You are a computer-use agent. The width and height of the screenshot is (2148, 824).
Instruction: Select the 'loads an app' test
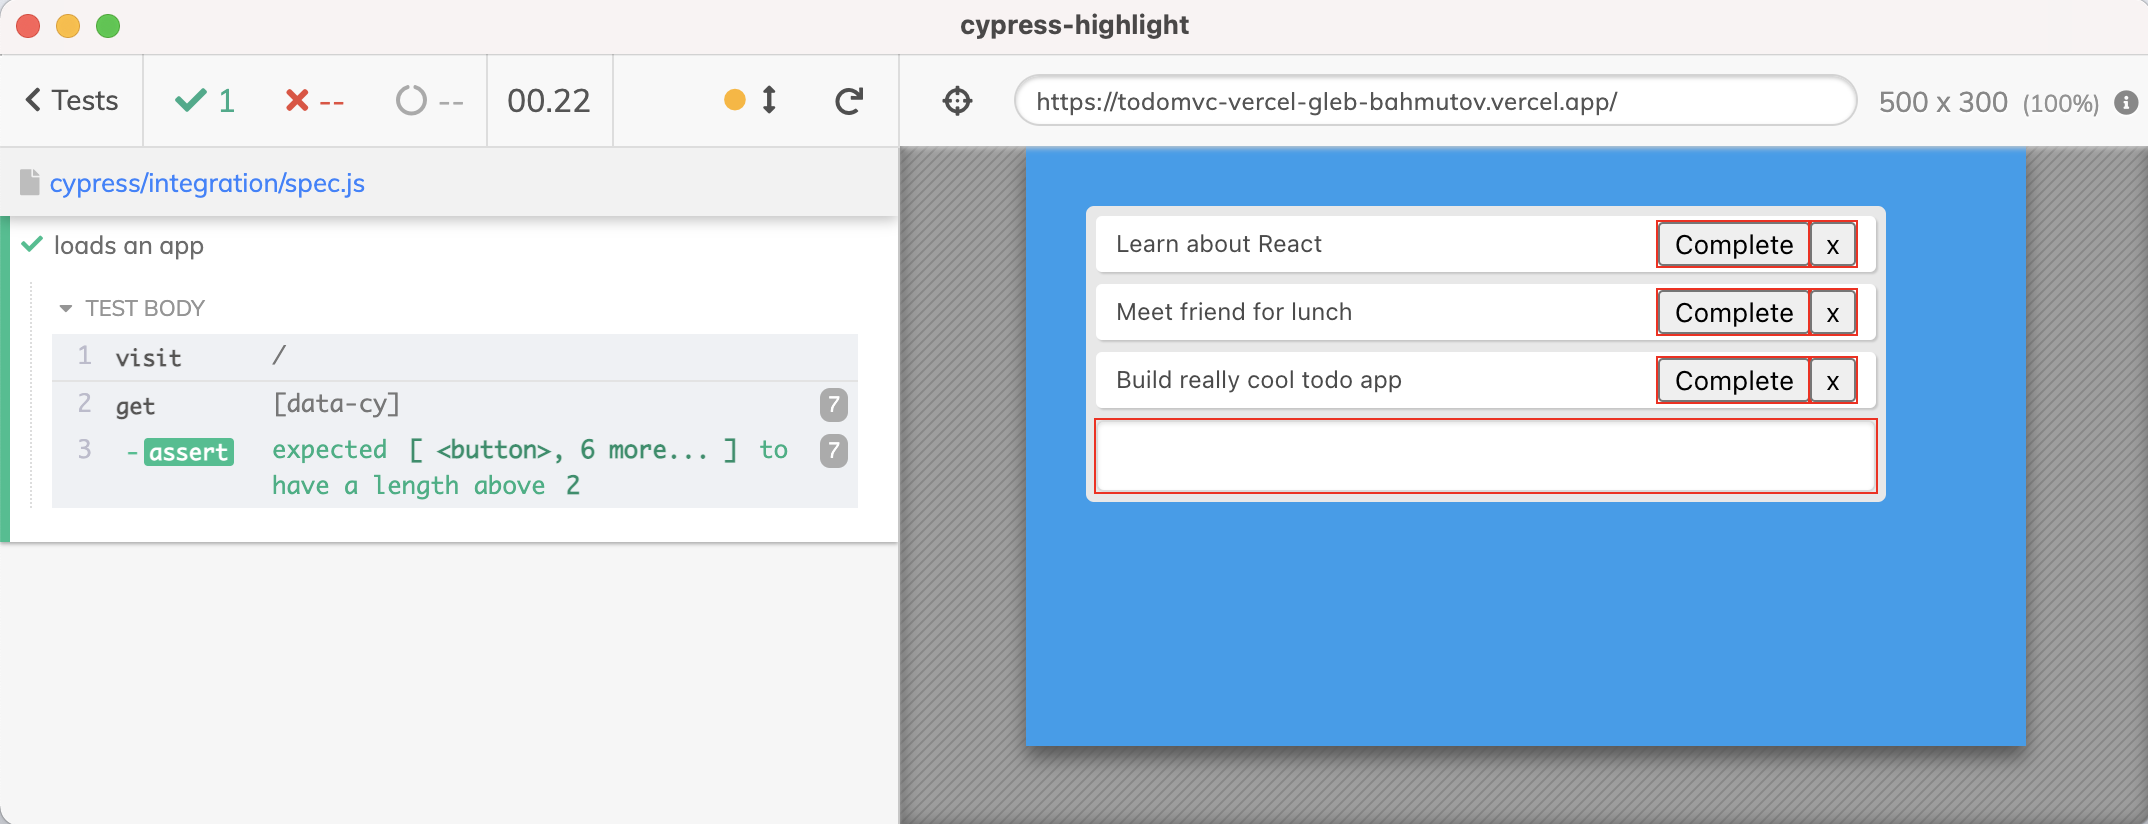pyautogui.click(x=129, y=245)
